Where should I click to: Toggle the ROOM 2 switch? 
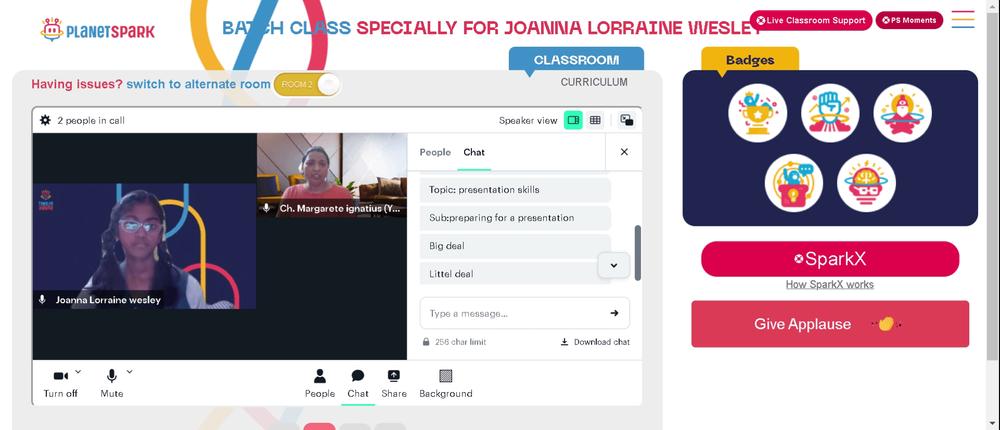[307, 84]
